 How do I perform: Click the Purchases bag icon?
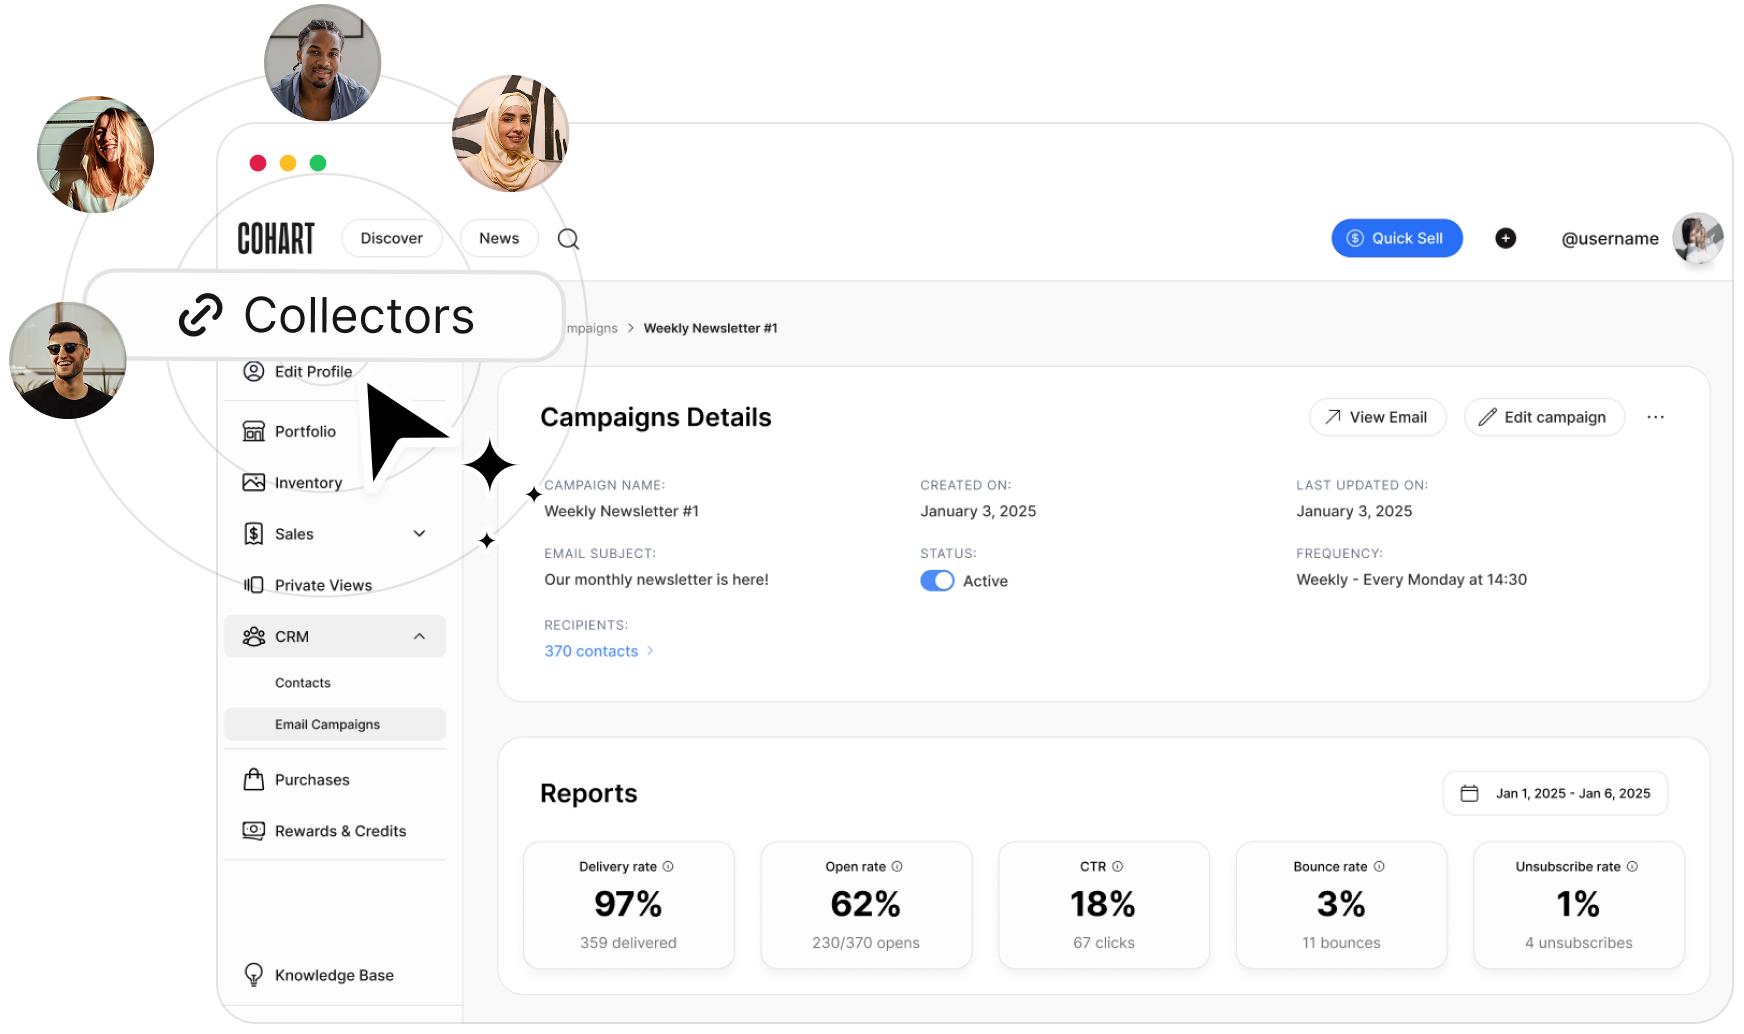[x=254, y=779]
